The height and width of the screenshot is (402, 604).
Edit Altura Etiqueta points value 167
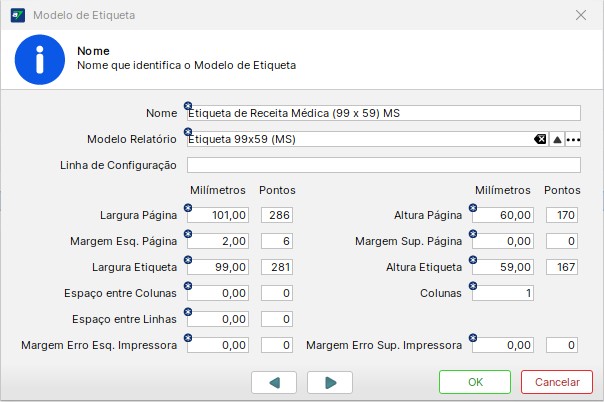point(562,267)
